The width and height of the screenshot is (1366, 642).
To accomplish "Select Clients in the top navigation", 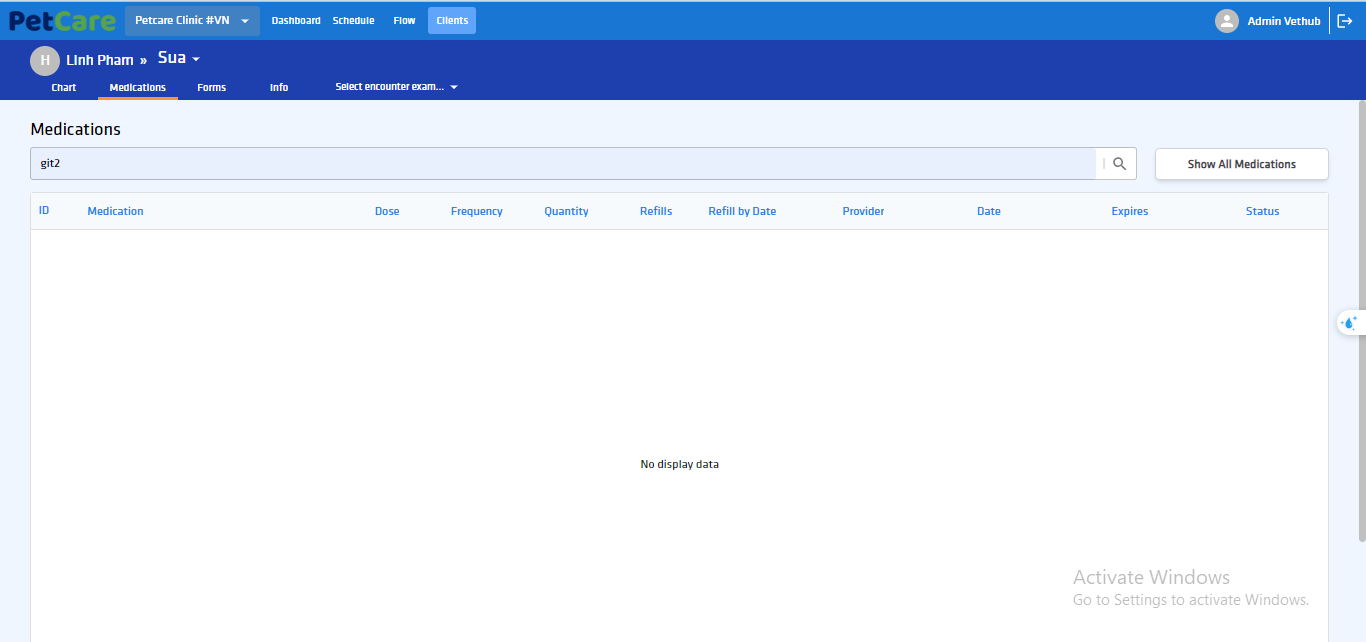I will (x=452, y=21).
